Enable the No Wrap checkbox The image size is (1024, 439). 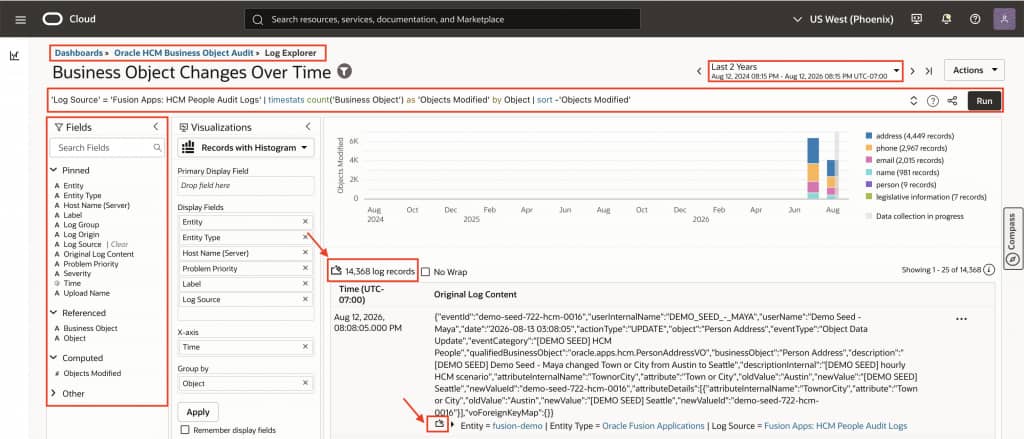click(426, 272)
